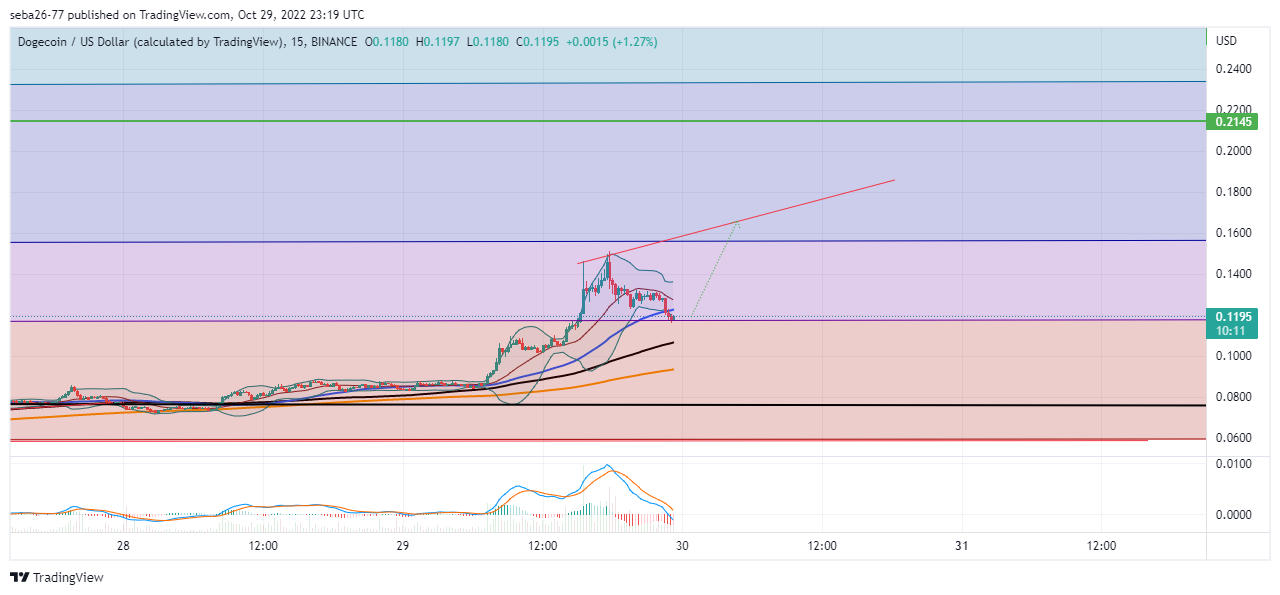This screenshot has height=595, width=1280.
Task: Click the date label 28 on time axis
Action: point(124,546)
